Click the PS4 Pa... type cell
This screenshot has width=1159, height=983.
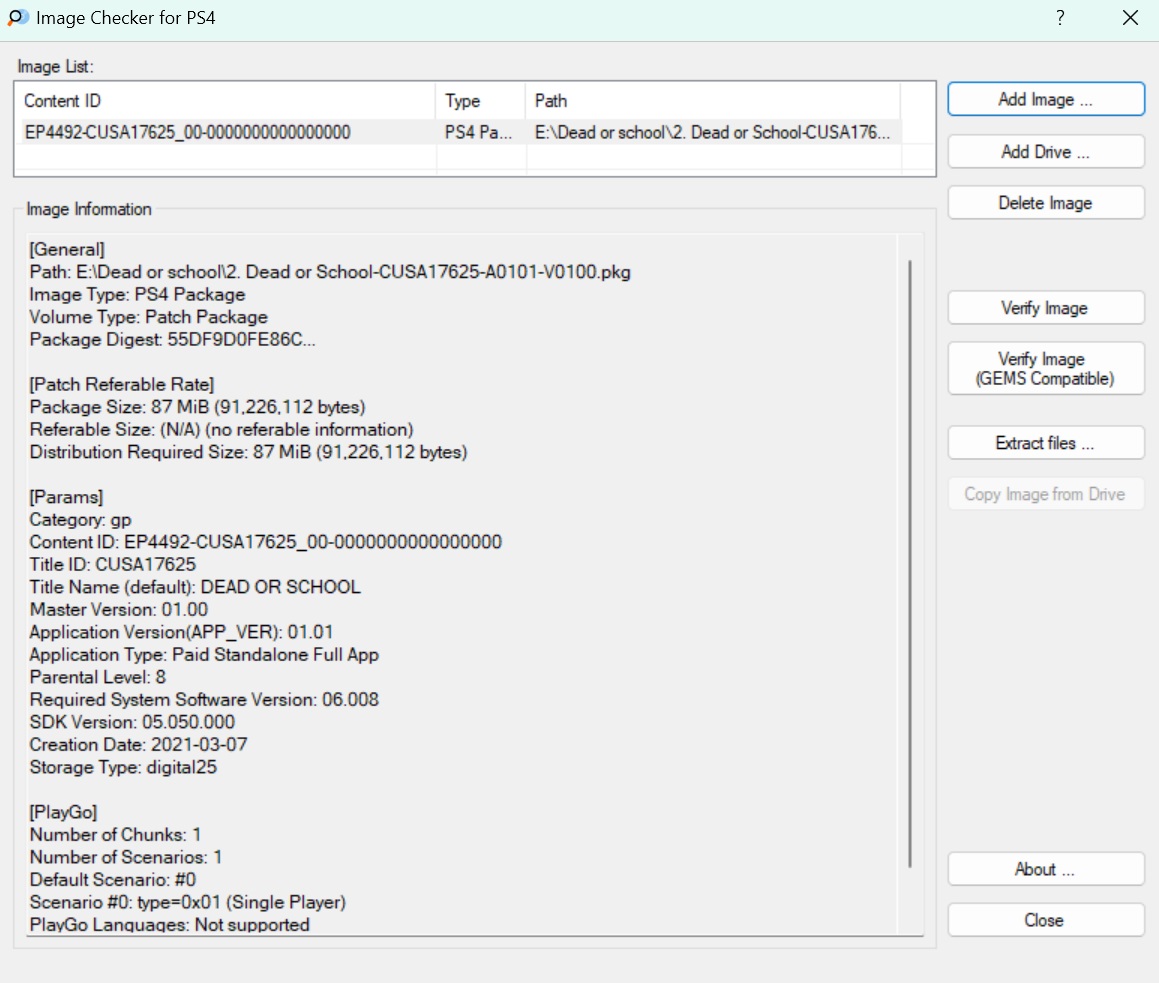(x=480, y=132)
